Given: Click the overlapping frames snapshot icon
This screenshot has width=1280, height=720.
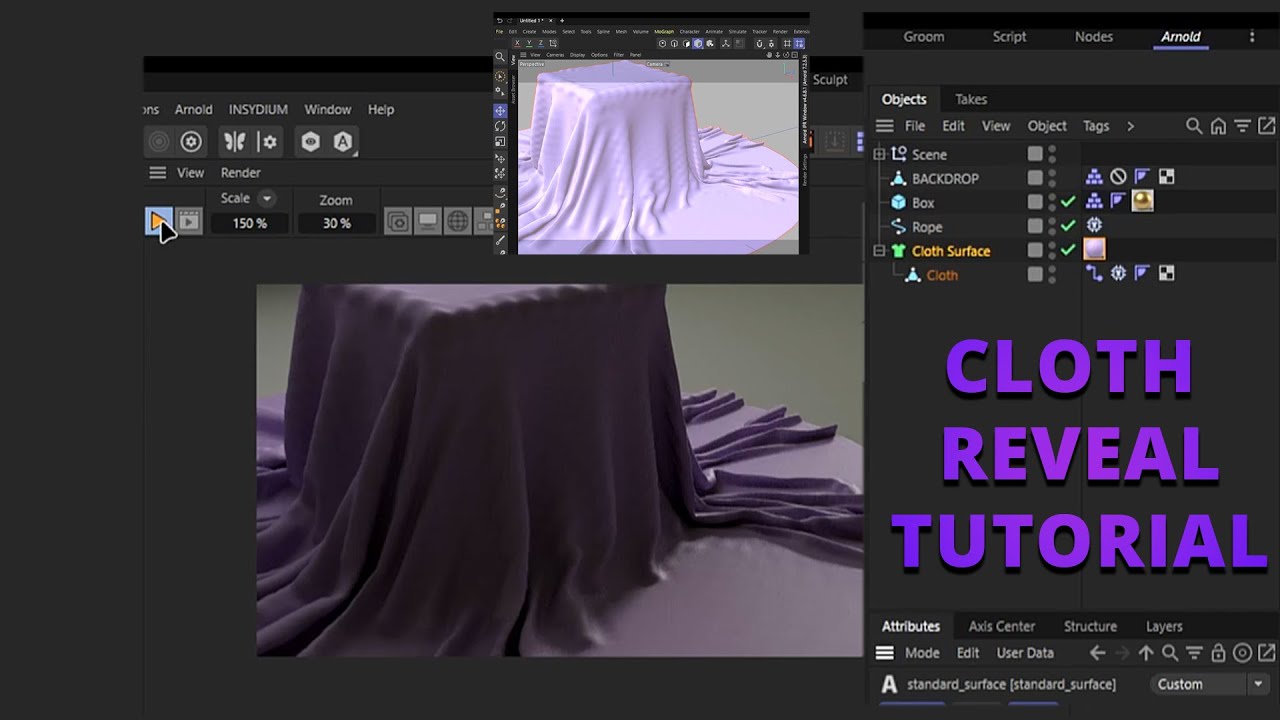Looking at the screenshot, I should [x=398, y=222].
